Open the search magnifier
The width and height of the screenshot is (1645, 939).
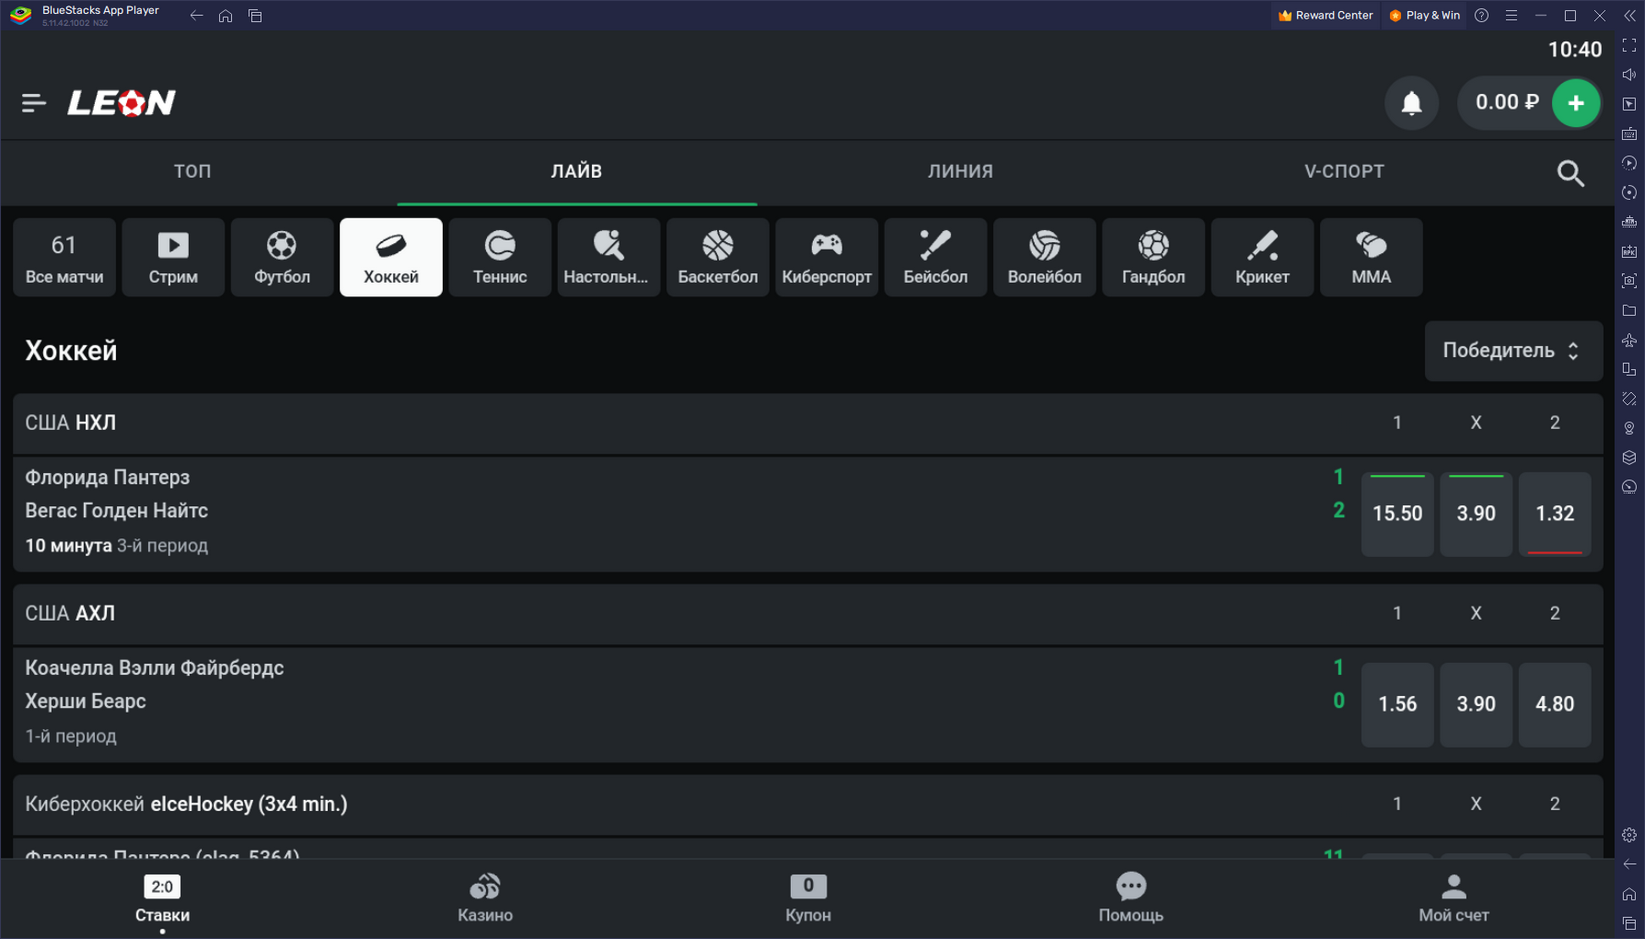pos(1570,173)
